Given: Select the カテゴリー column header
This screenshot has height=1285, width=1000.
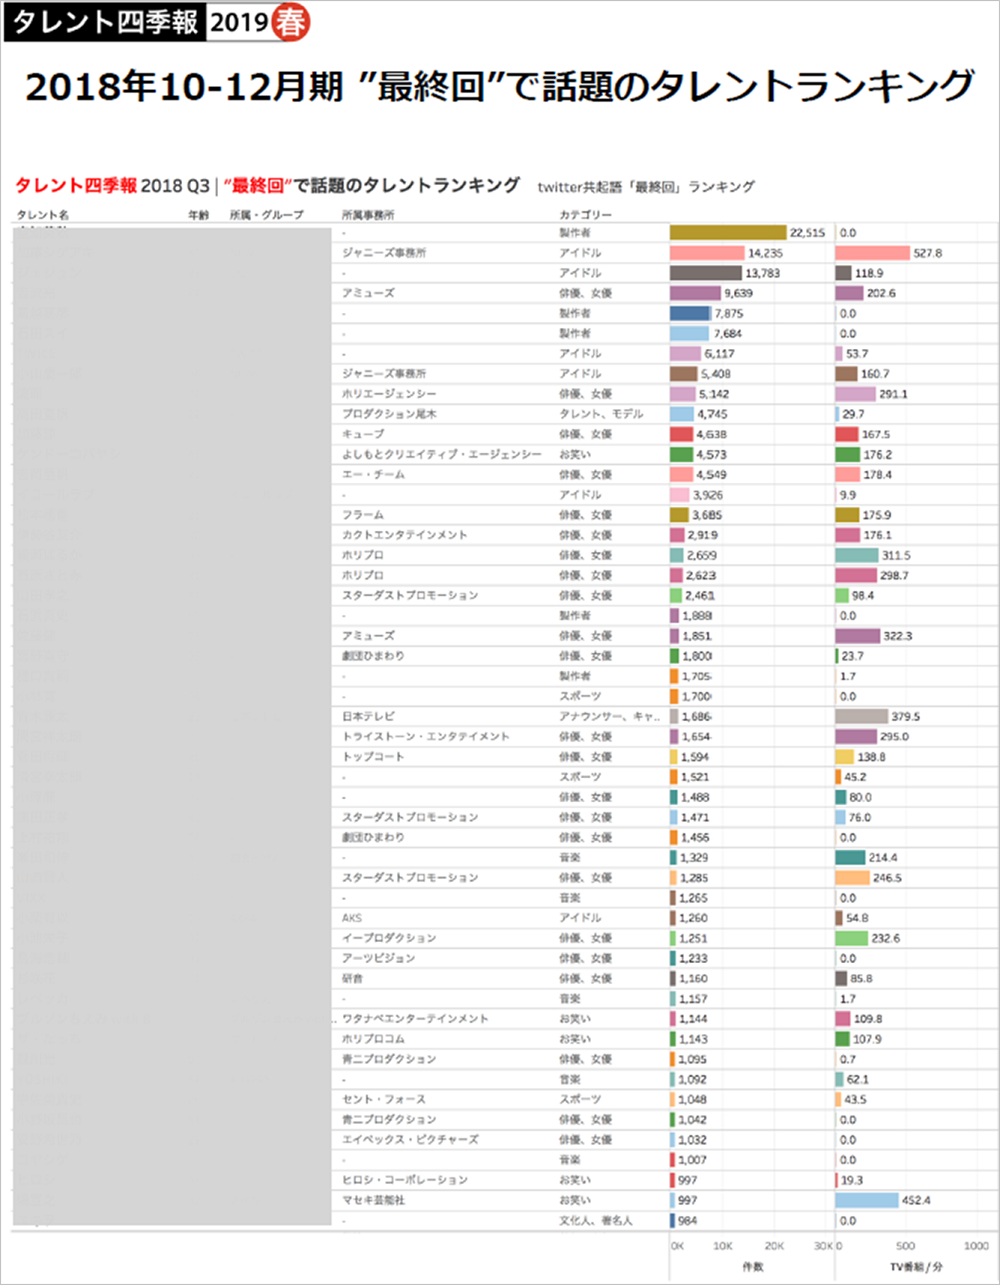Looking at the screenshot, I should coord(585,215).
